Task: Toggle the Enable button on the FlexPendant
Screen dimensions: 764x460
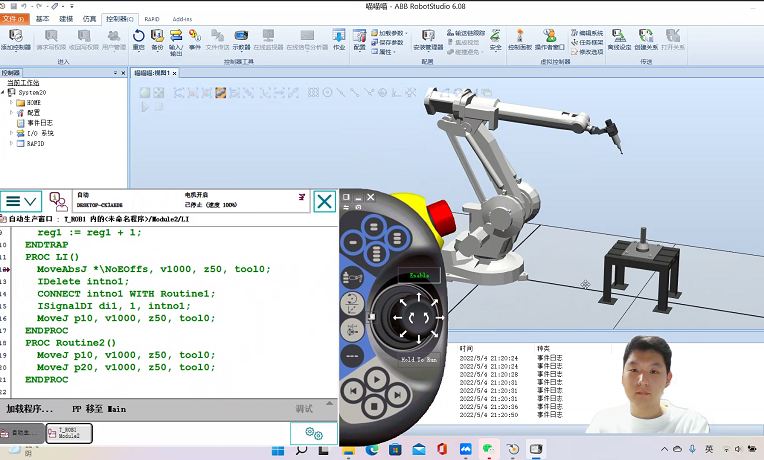Action: pos(419,275)
